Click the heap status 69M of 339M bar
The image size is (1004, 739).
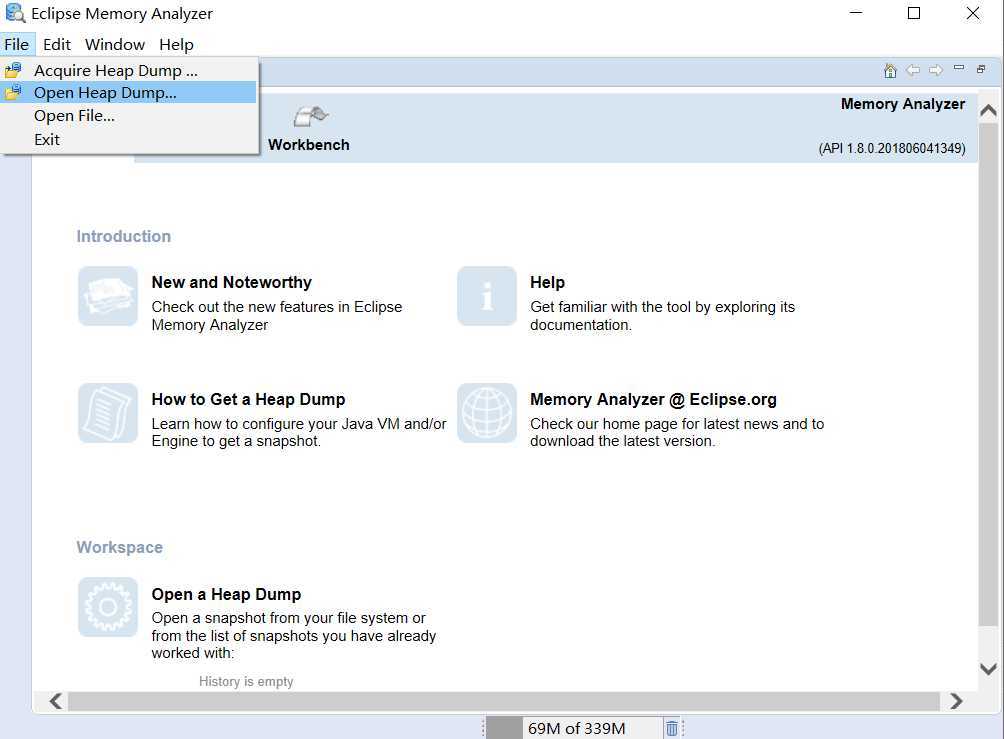[574, 728]
